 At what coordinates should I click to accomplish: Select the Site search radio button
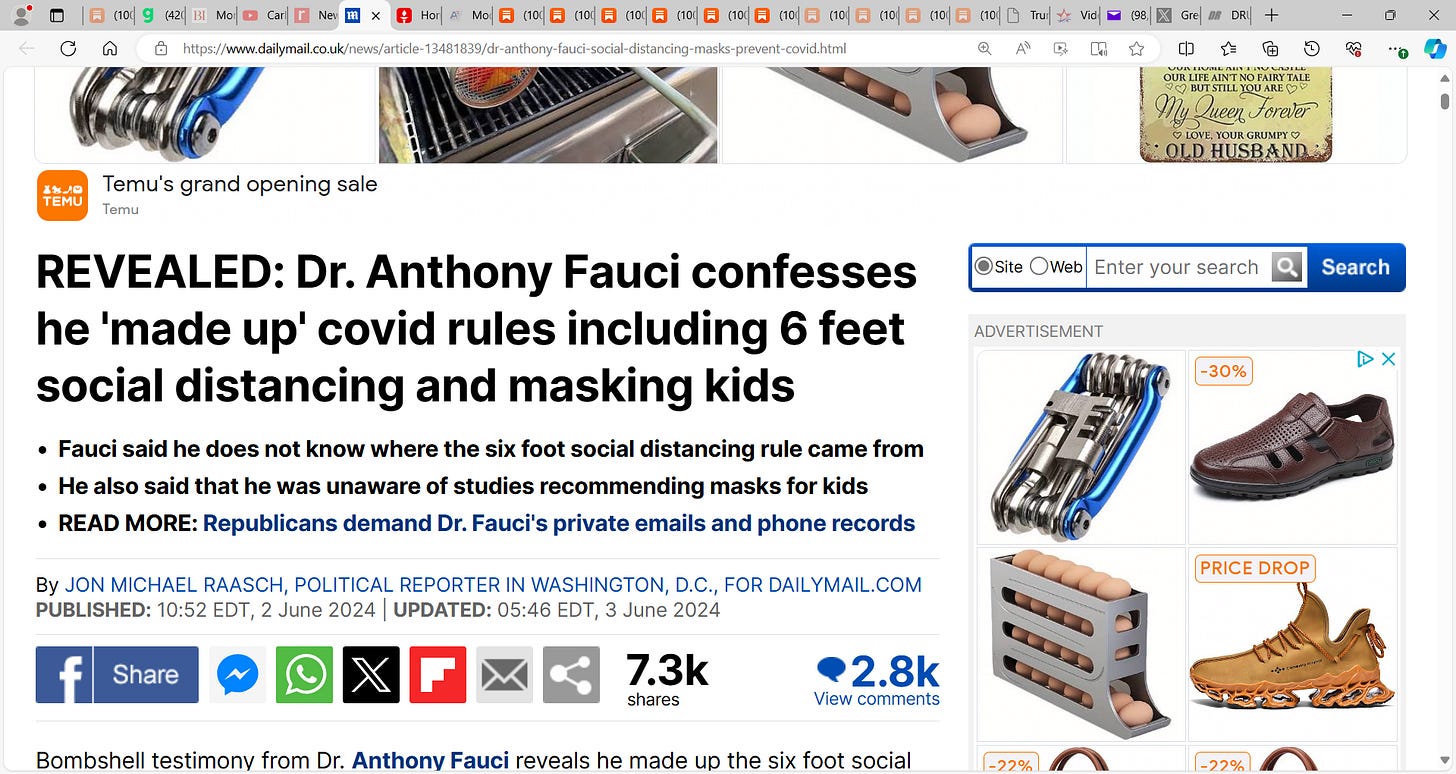984,266
